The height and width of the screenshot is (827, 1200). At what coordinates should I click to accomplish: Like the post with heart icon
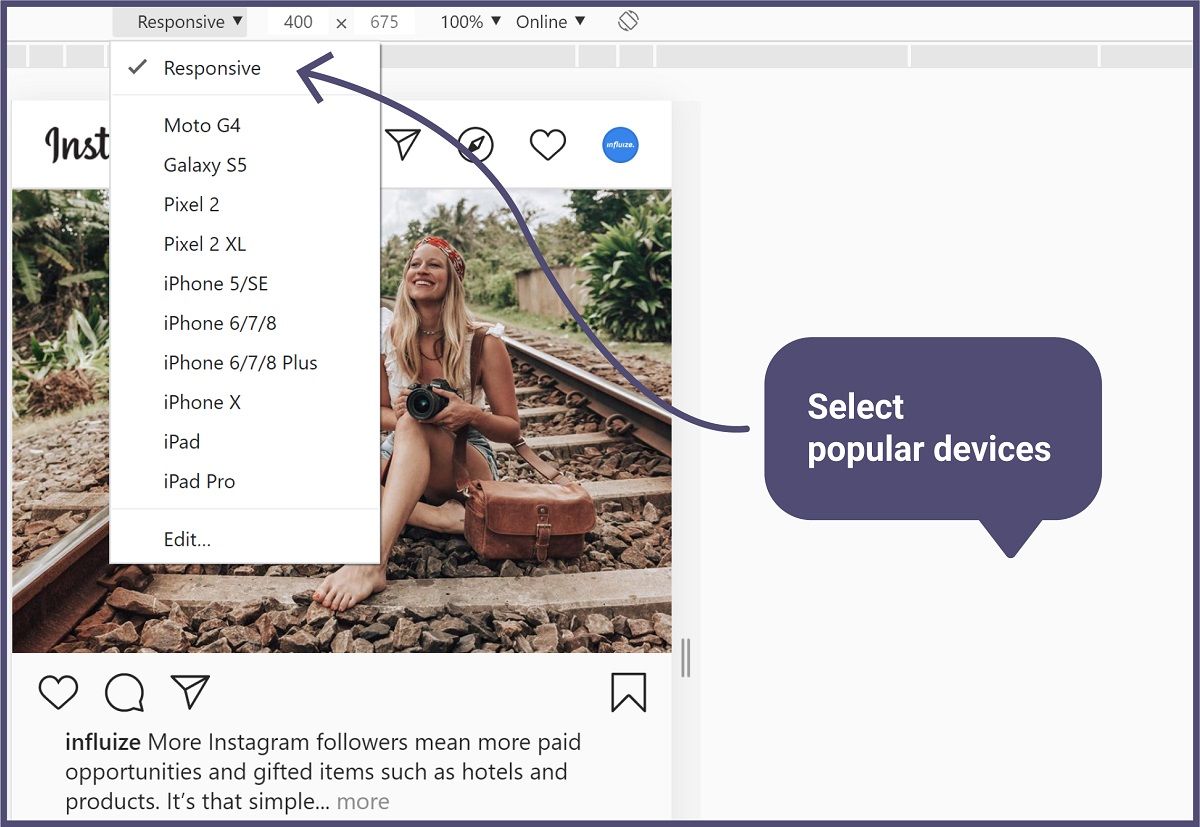[58, 692]
